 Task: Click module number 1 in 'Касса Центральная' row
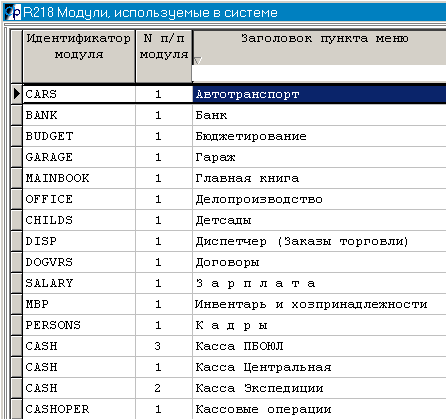point(164,367)
